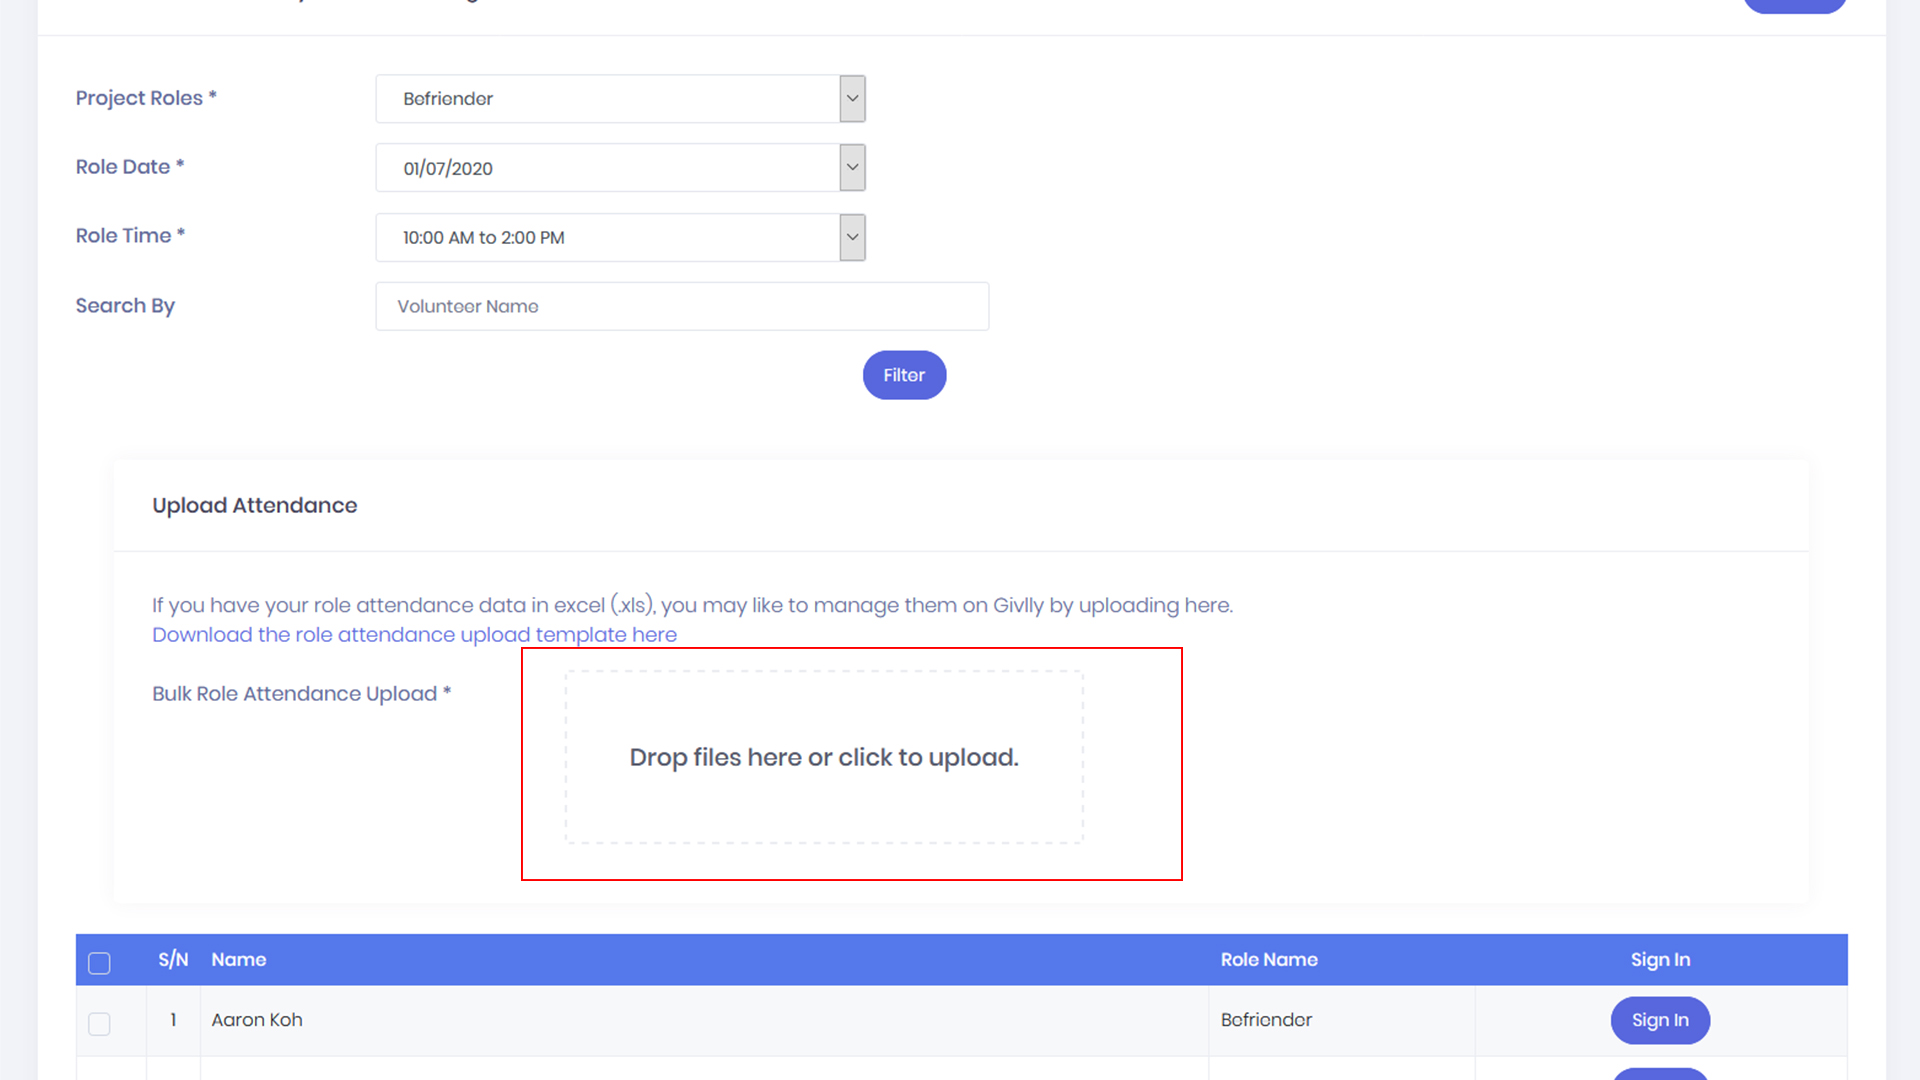Select the Aaron Koh name cell
The width and height of the screenshot is (1920, 1080).
pos(257,1020)
